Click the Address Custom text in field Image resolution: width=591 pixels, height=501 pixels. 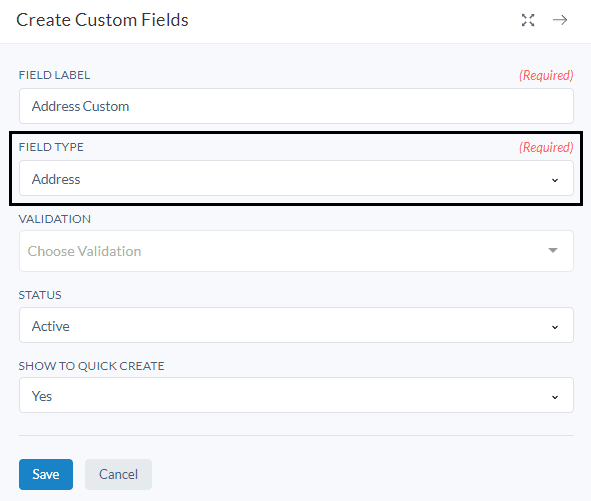click(x=80, y=106)
